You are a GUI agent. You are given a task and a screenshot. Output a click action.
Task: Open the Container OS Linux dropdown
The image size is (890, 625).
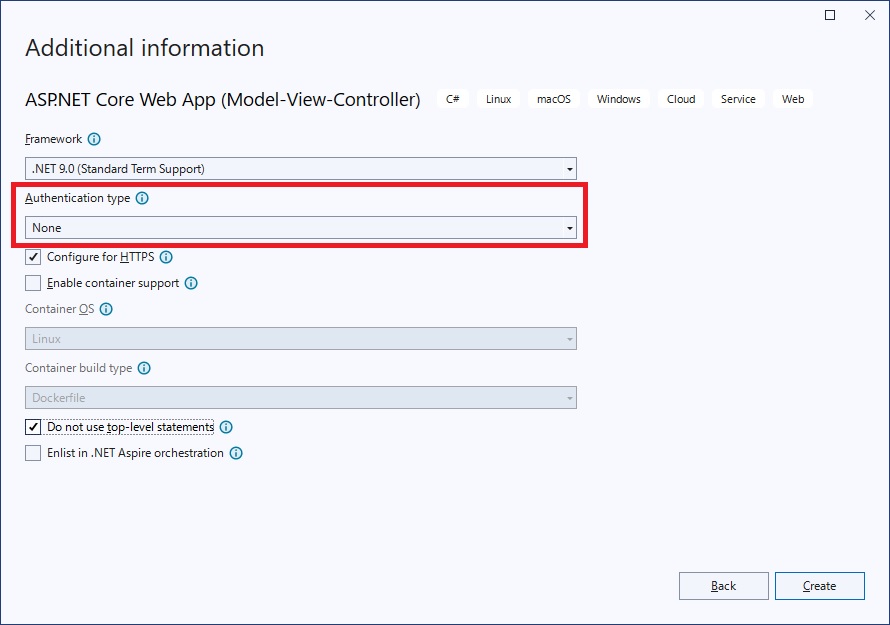click(x=301, y=338)
